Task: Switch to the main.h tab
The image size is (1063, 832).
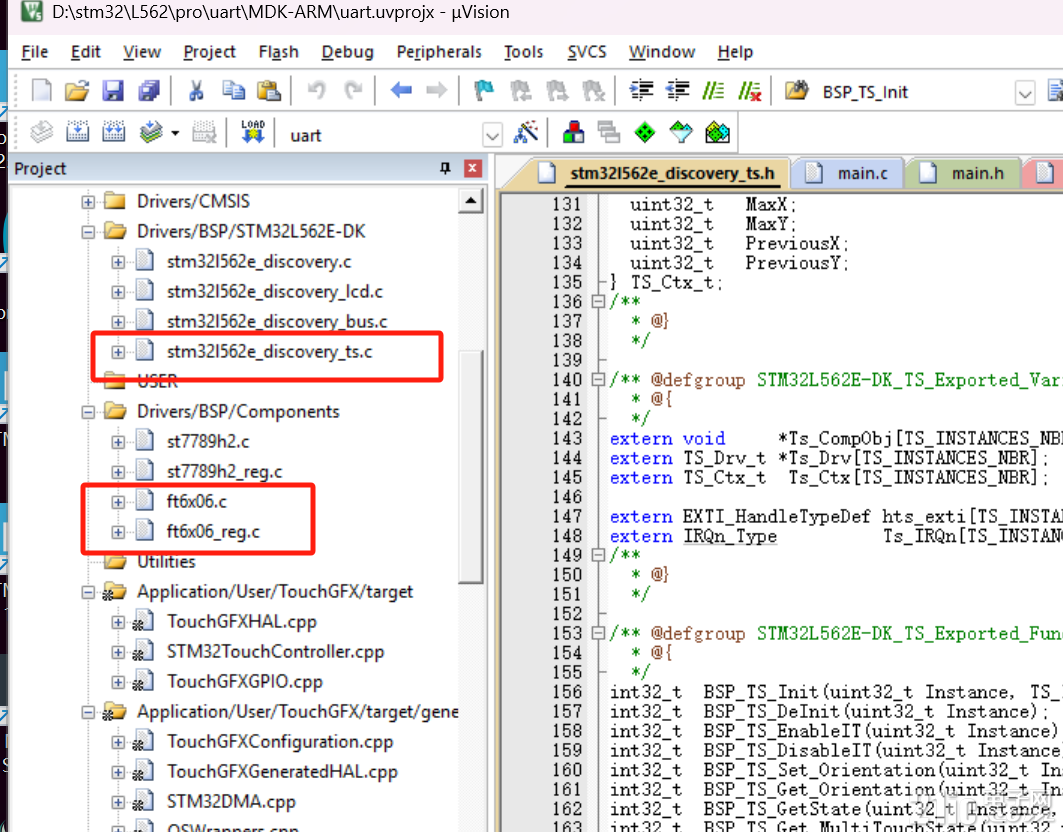Action: pos(963,174)
